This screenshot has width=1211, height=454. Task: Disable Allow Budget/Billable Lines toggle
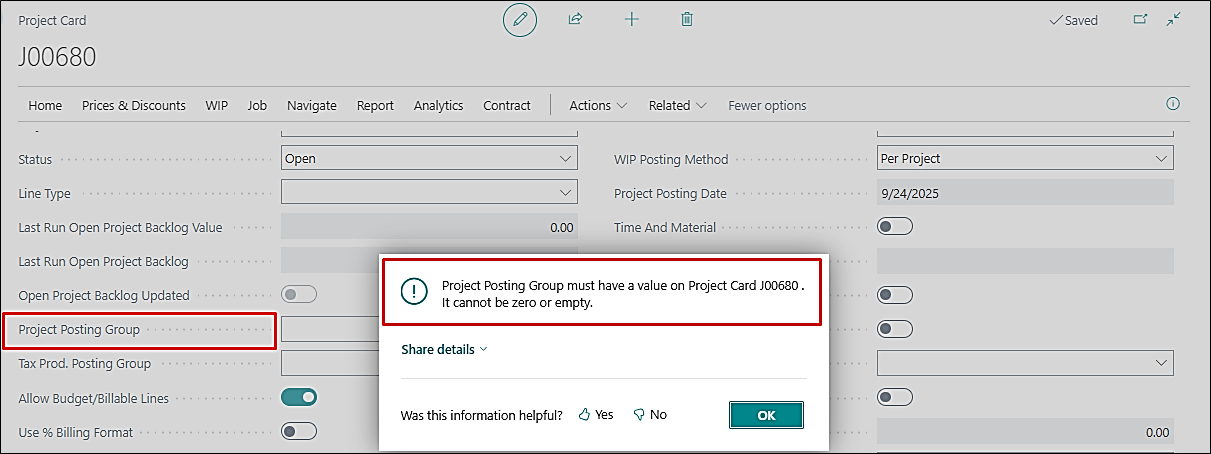pos(299,398)
